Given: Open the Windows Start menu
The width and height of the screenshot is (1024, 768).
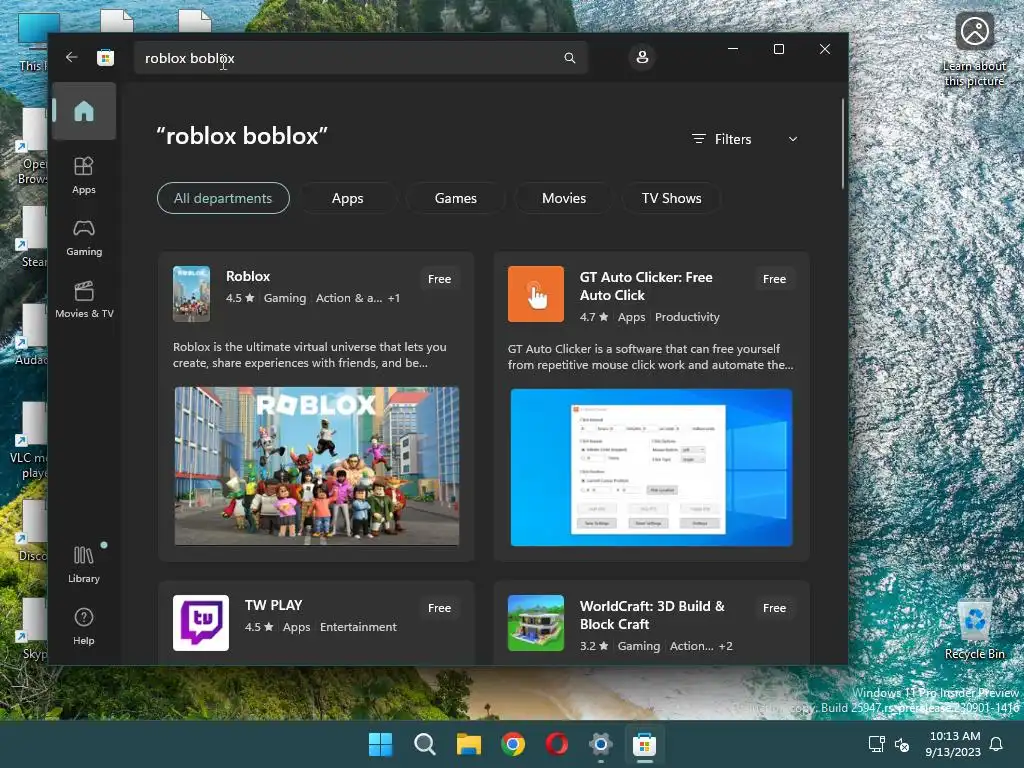Looking at the screenshot, I should 380,744.
